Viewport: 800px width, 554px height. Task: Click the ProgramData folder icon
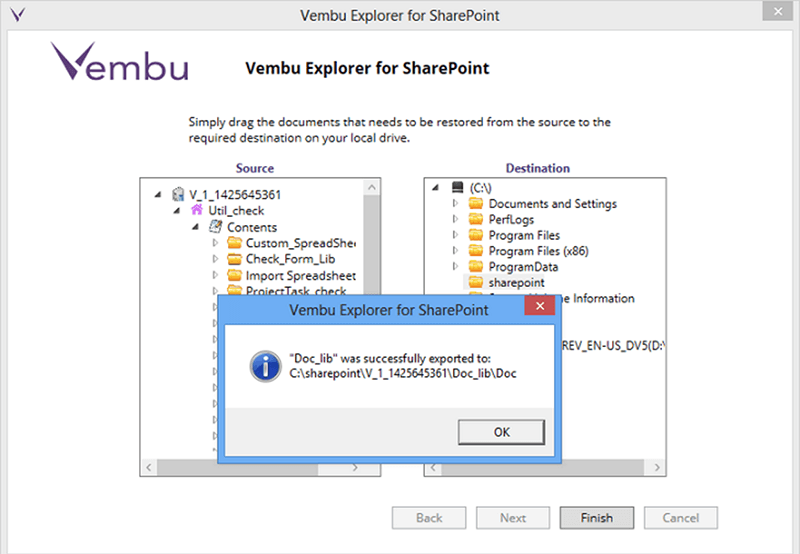point(476,267)
